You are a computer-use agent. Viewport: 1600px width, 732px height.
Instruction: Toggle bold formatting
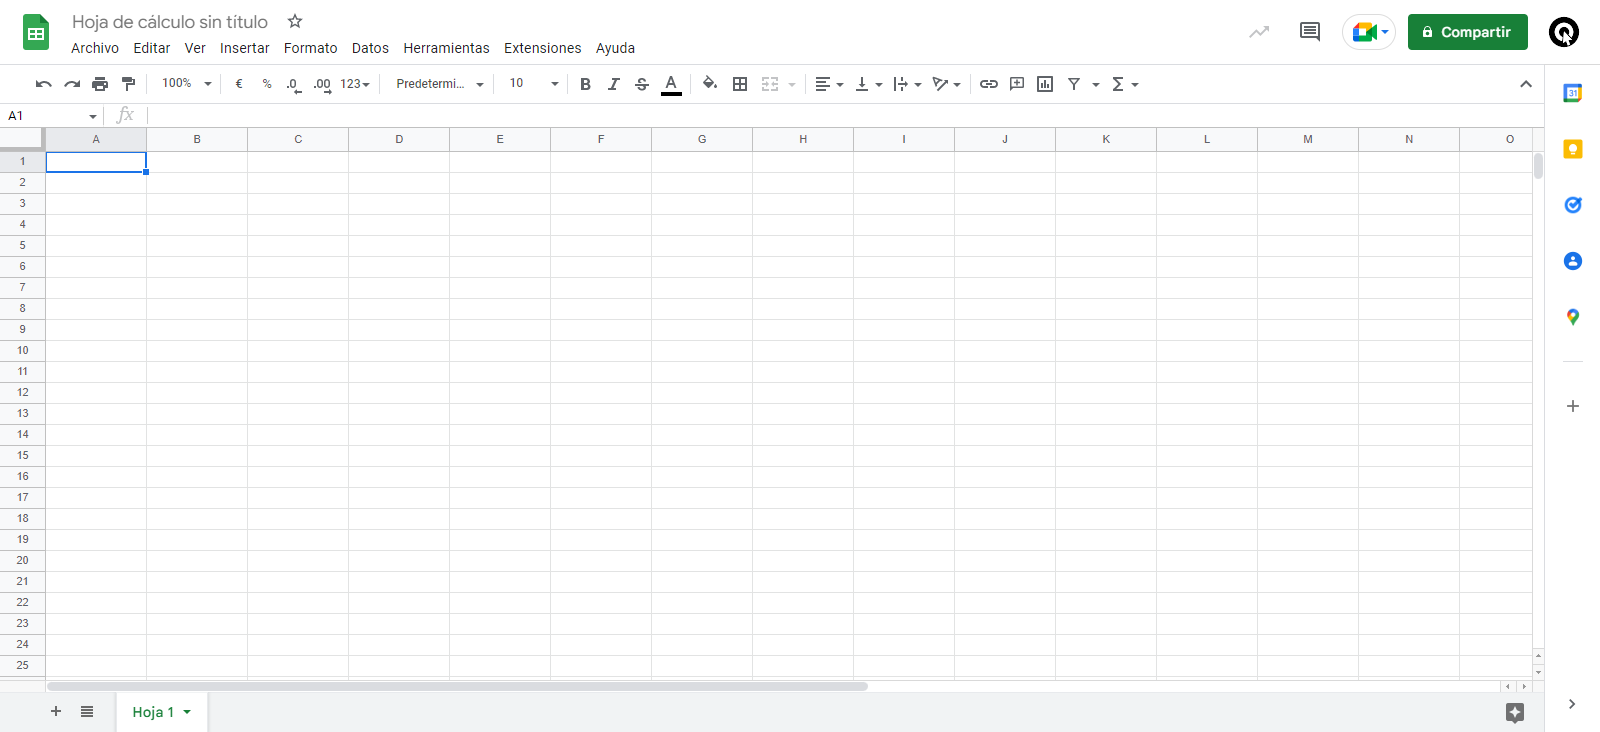click(x=585, y=84)
